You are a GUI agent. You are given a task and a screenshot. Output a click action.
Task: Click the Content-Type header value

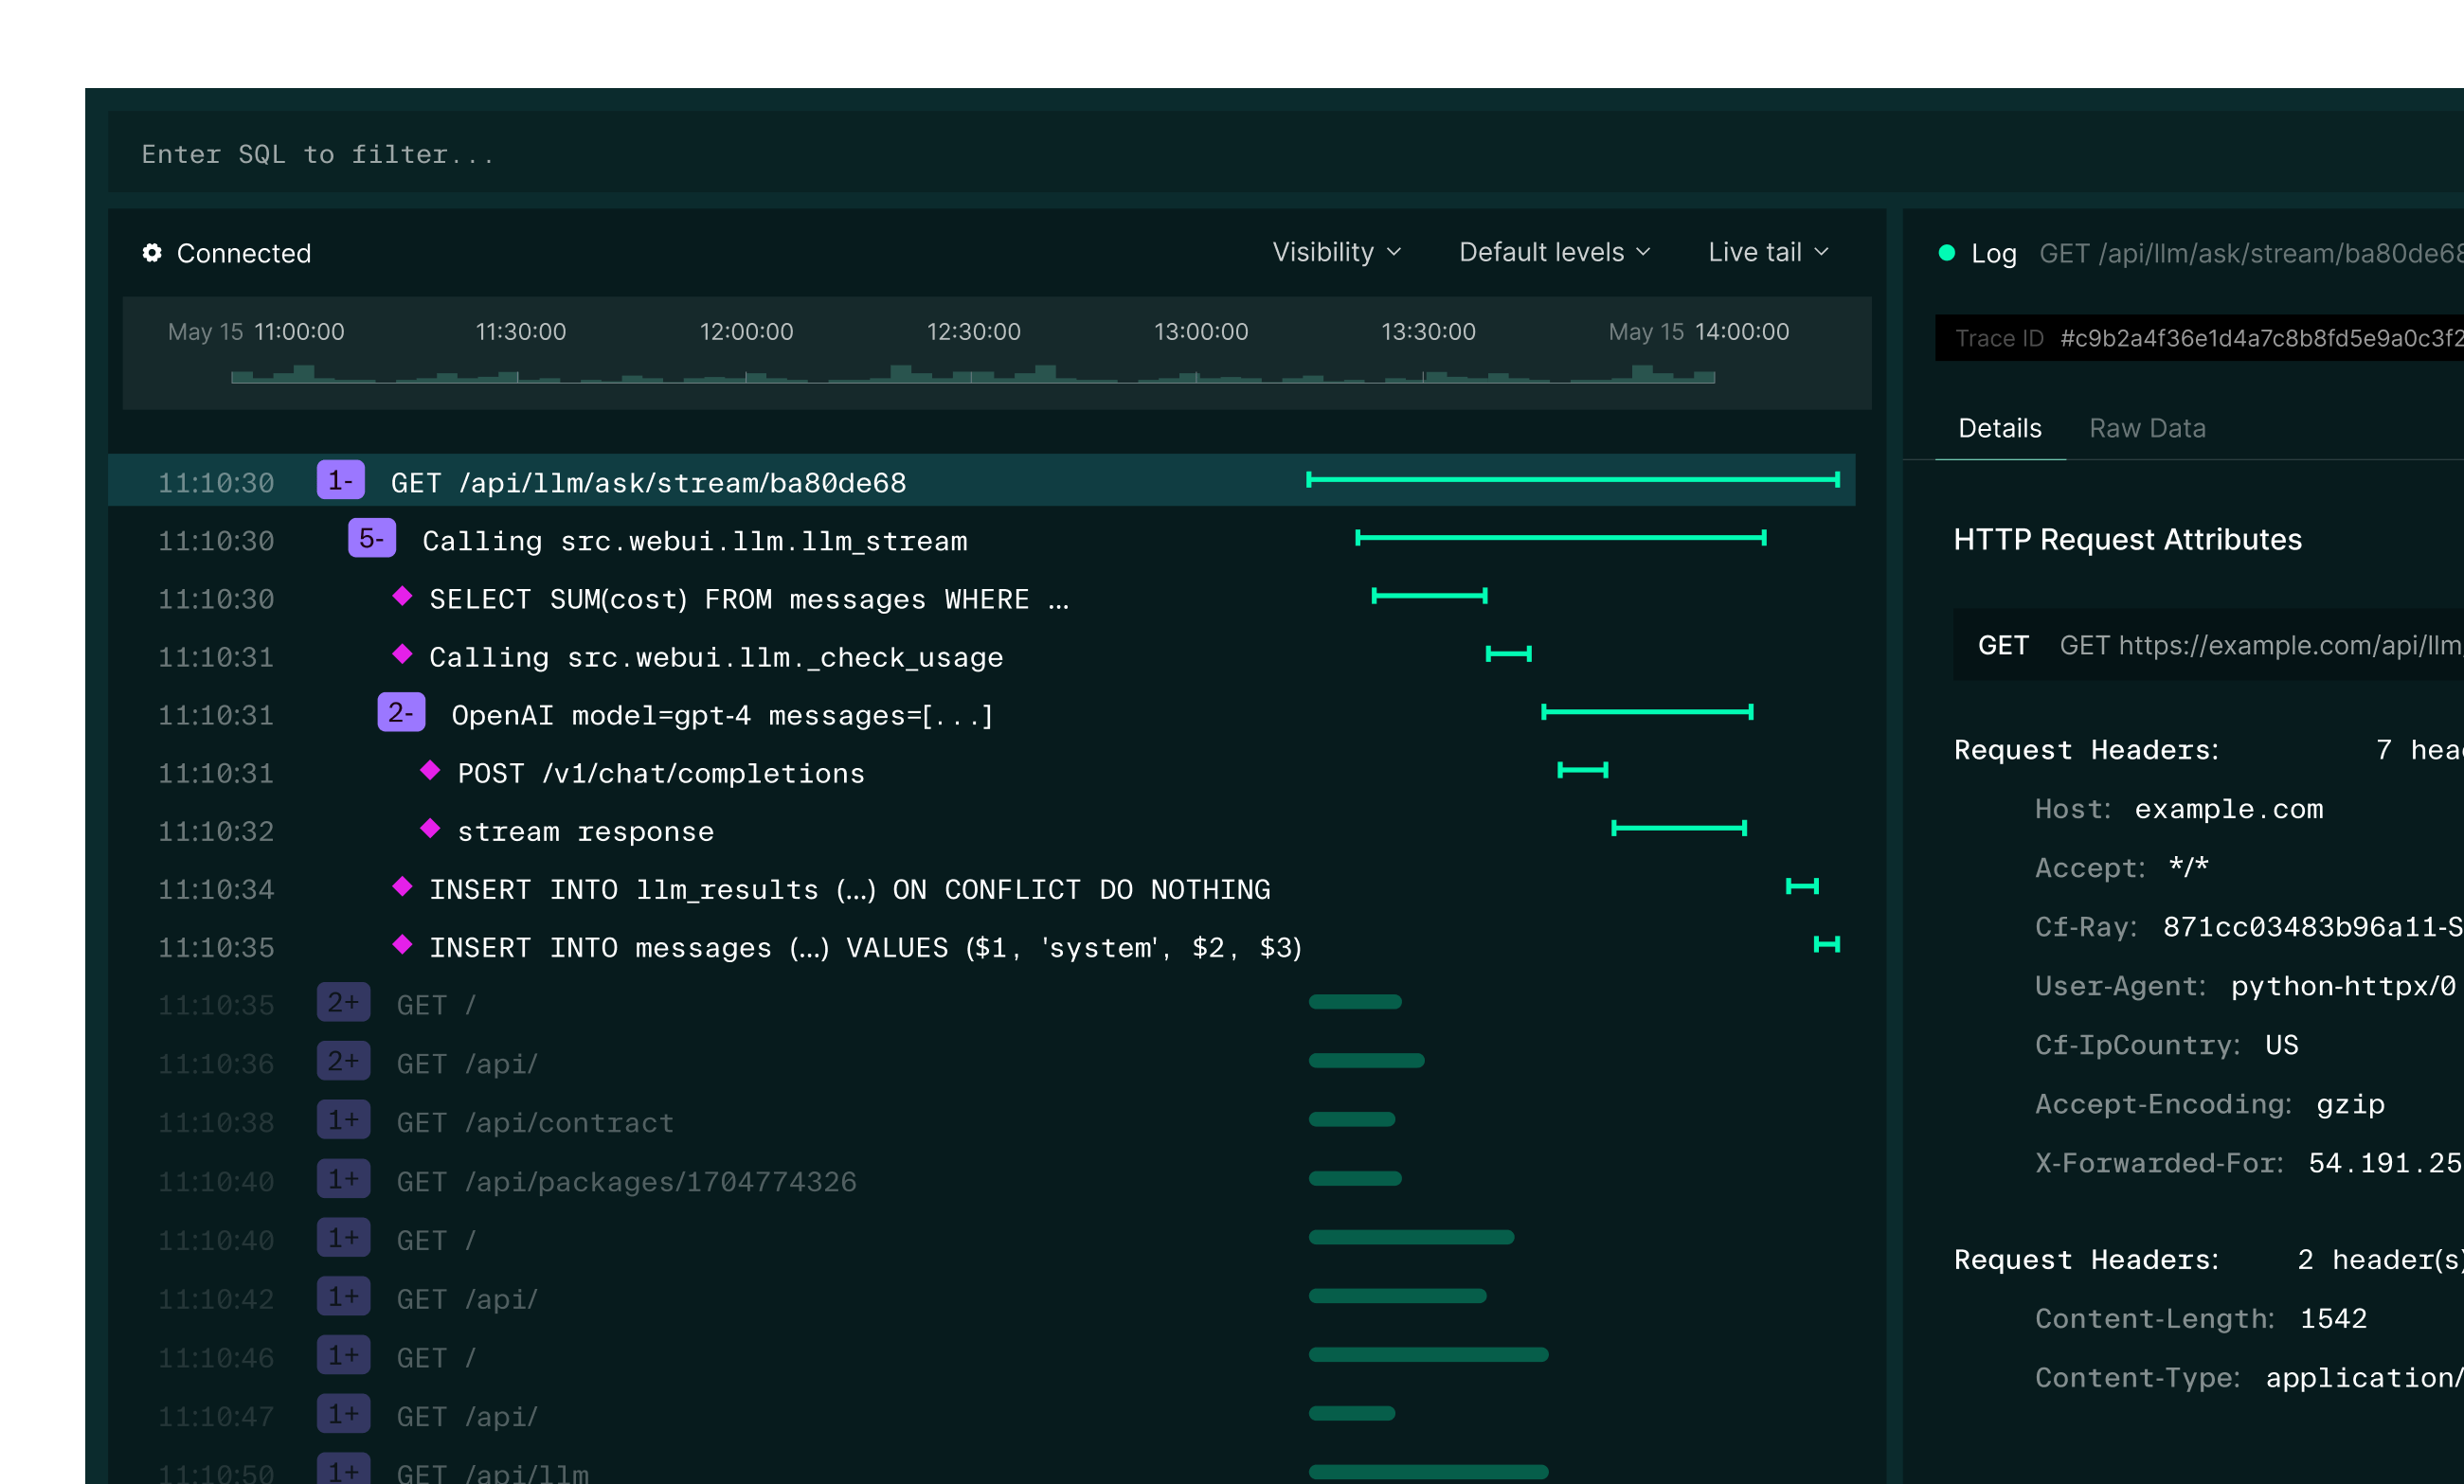[2363, 1377]
